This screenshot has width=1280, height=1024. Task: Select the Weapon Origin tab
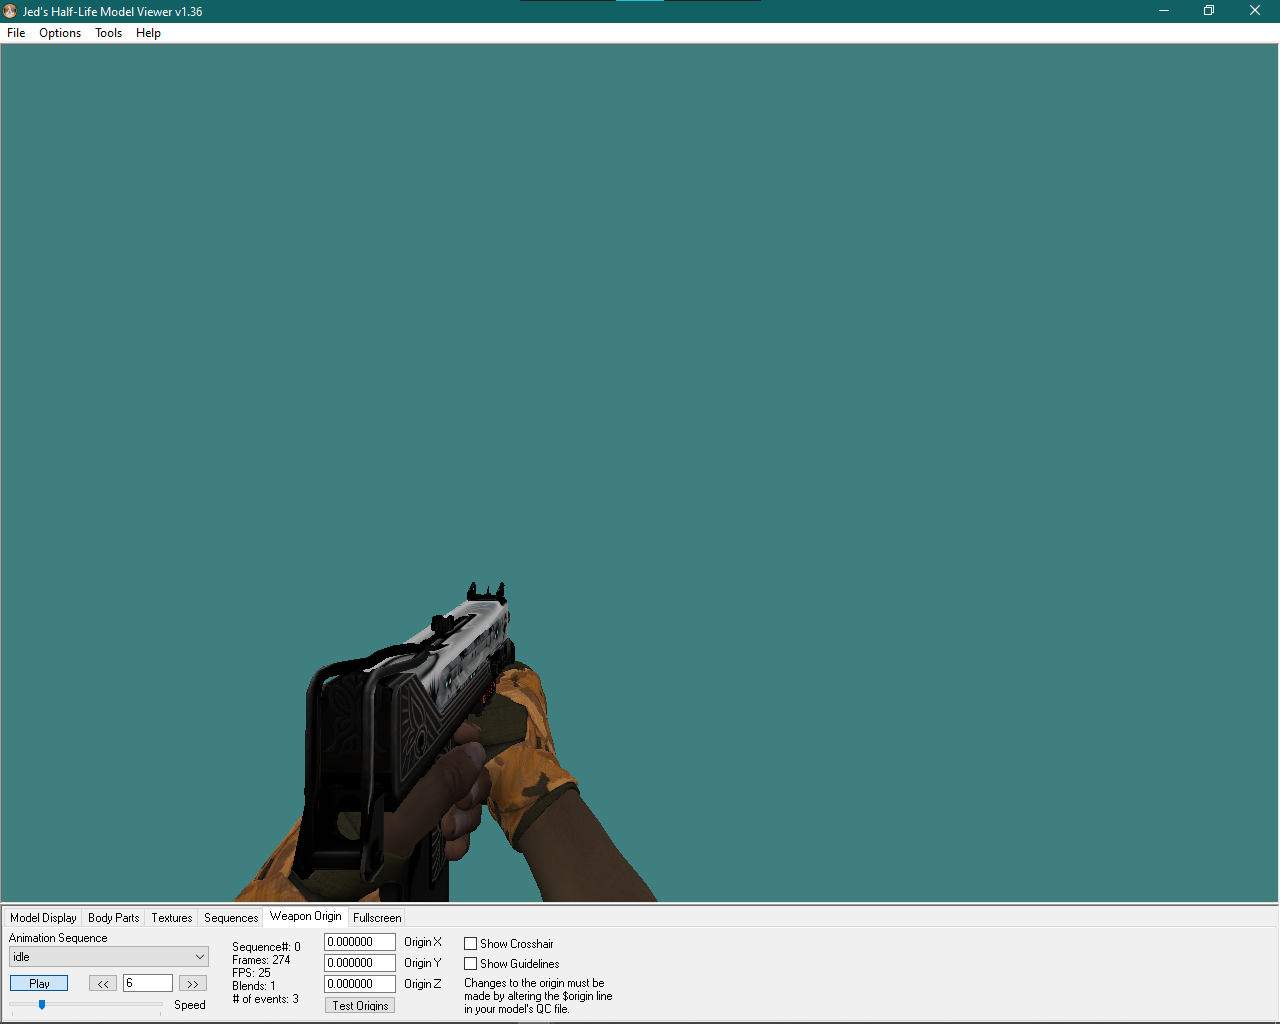coord(306,916)
